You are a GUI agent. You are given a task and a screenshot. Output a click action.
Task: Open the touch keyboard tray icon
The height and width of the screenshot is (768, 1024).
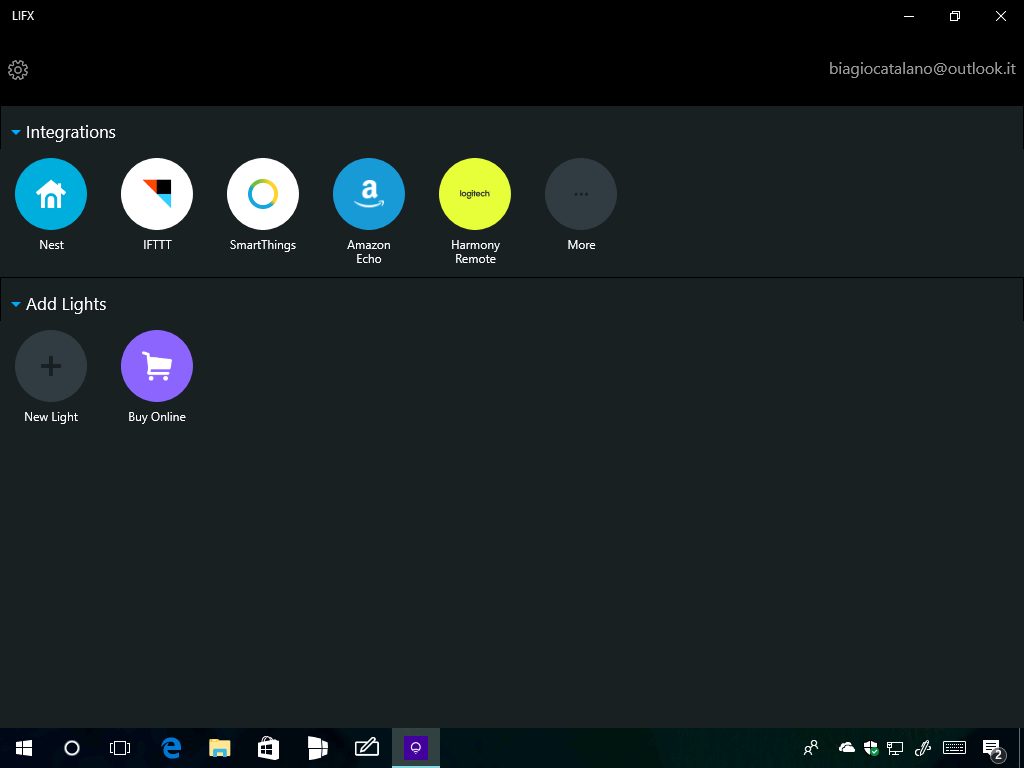click(x=954, y=748)
